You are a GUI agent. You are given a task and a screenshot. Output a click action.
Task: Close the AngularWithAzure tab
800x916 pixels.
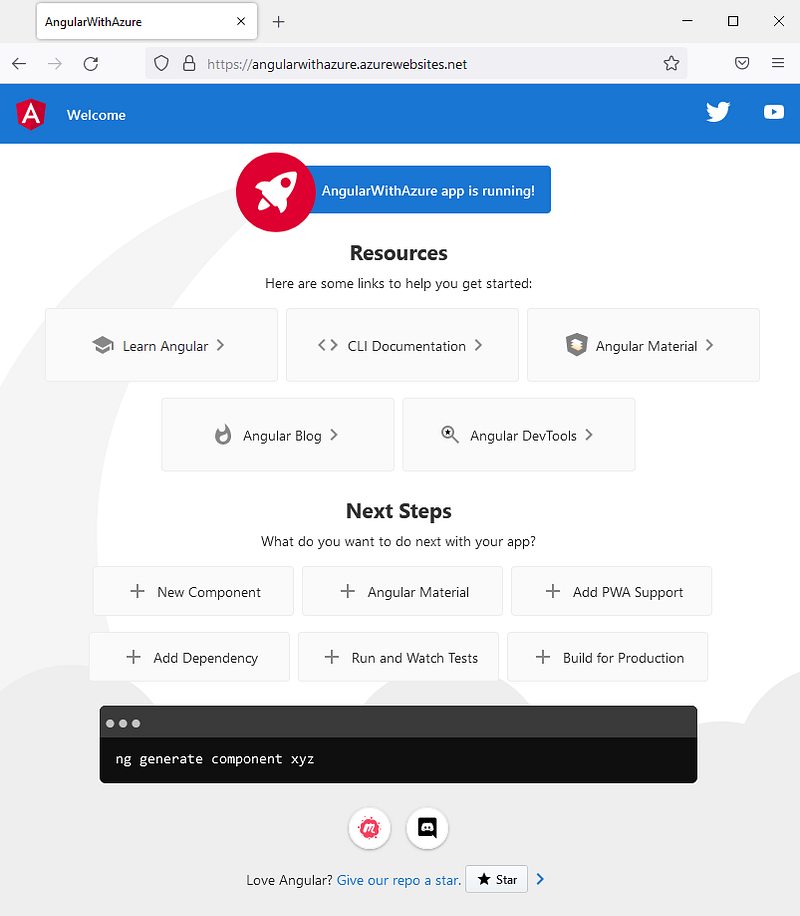[241, 22]
